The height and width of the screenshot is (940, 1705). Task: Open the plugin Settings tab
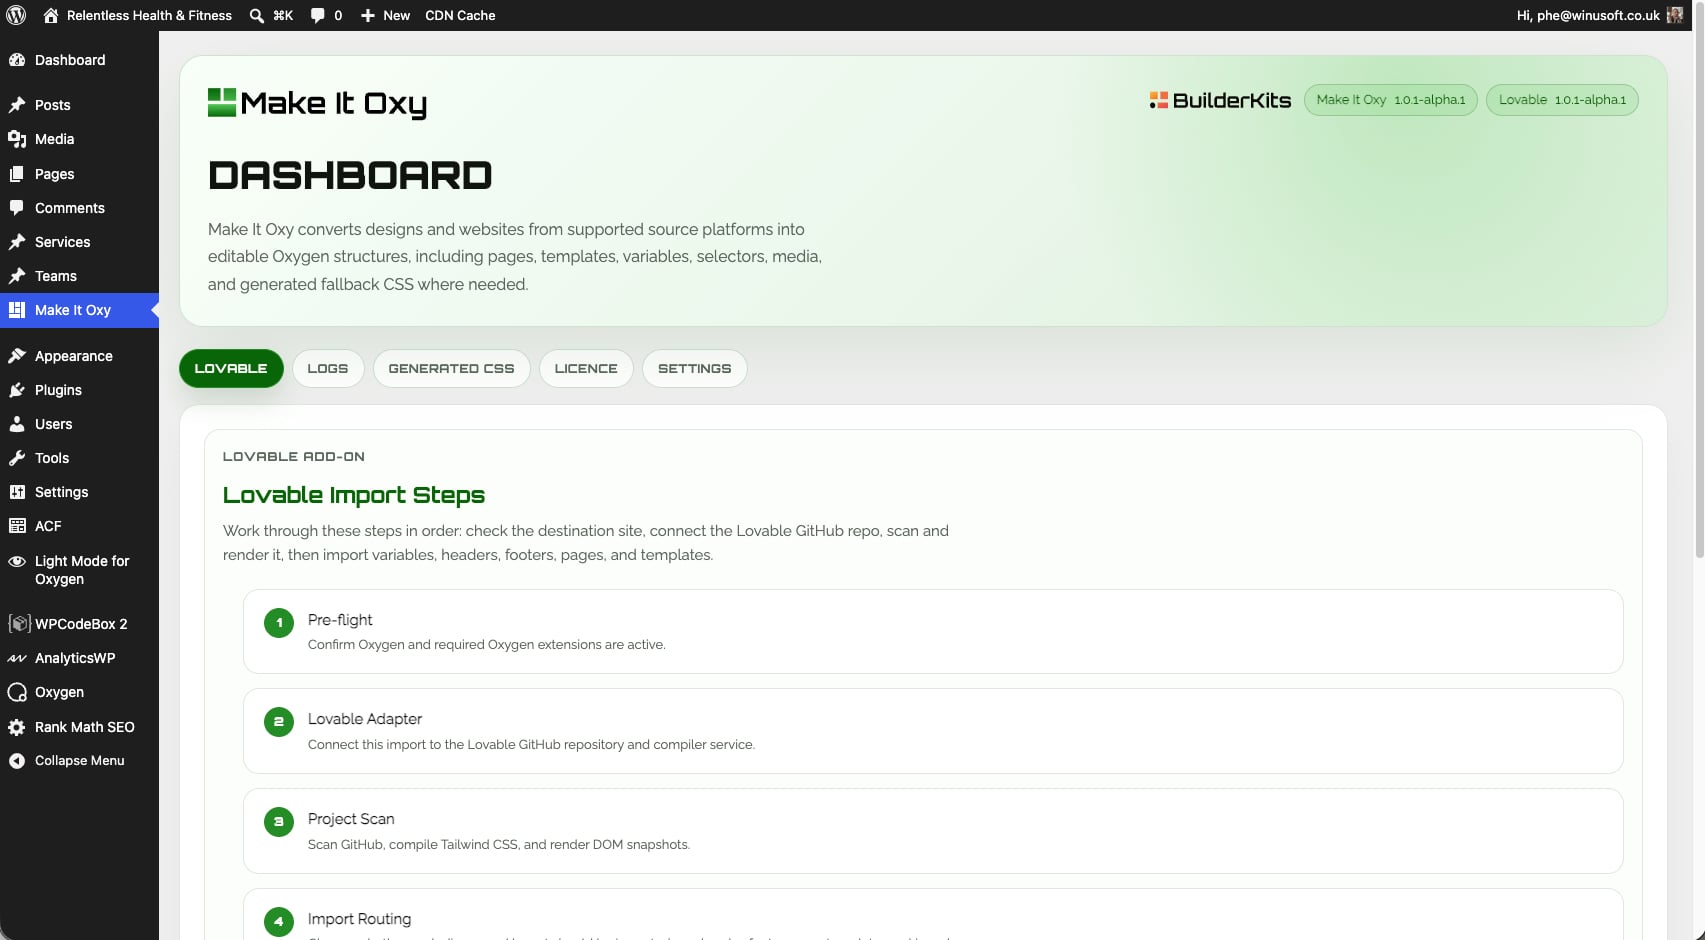coord(694,368)
